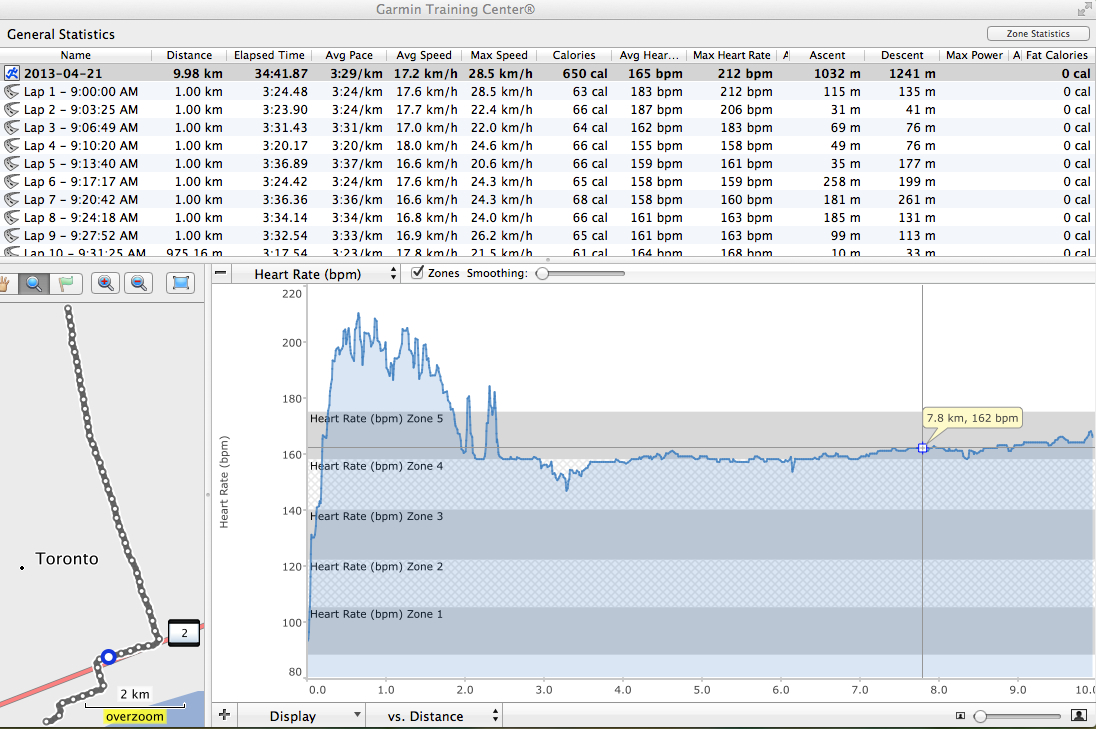This screenshot has width=1097, height=729.
Task: Sort by the Calories column header
Action: pyautogui.click(x=574, y=55)
